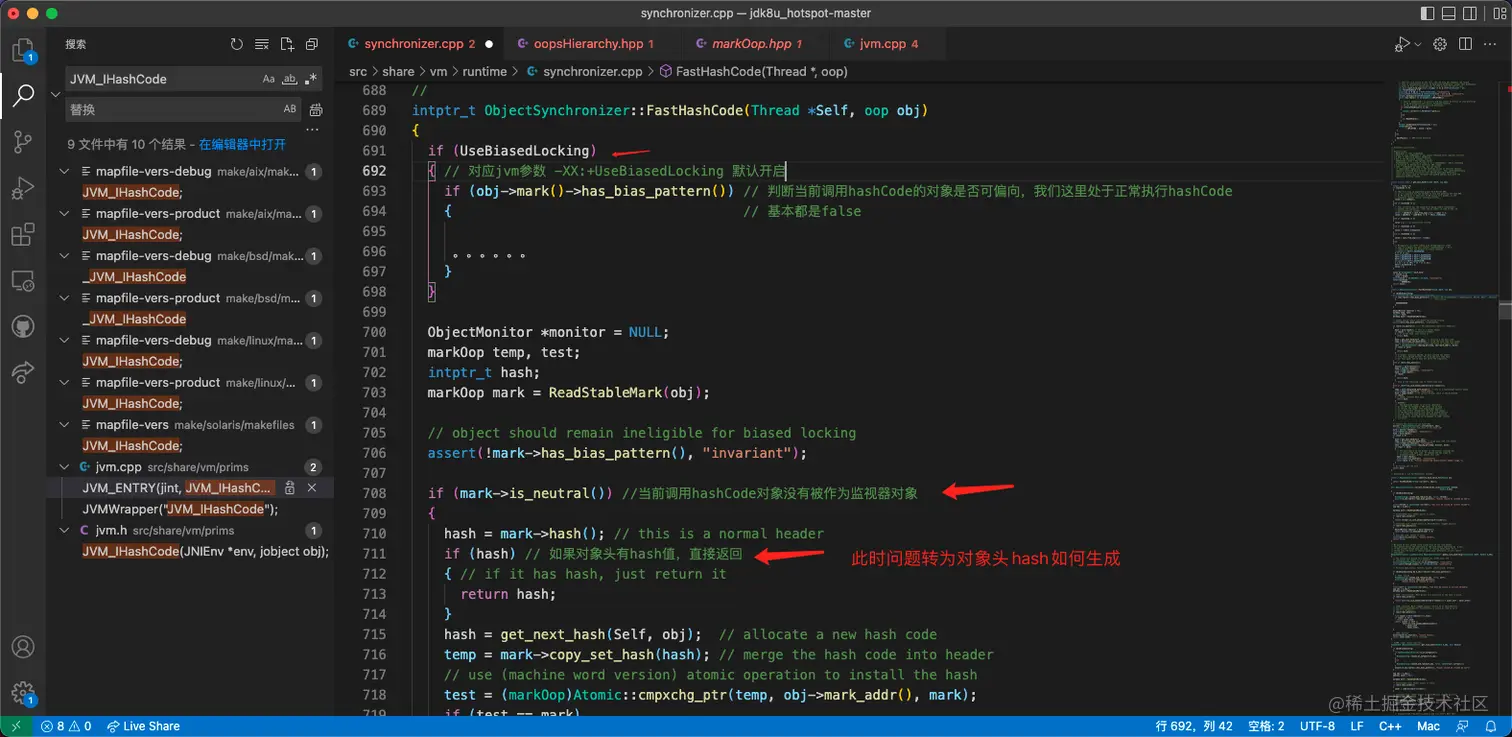Switch to the markOop.hpp tab
1512x737 pixels.
tap(756, 44)
